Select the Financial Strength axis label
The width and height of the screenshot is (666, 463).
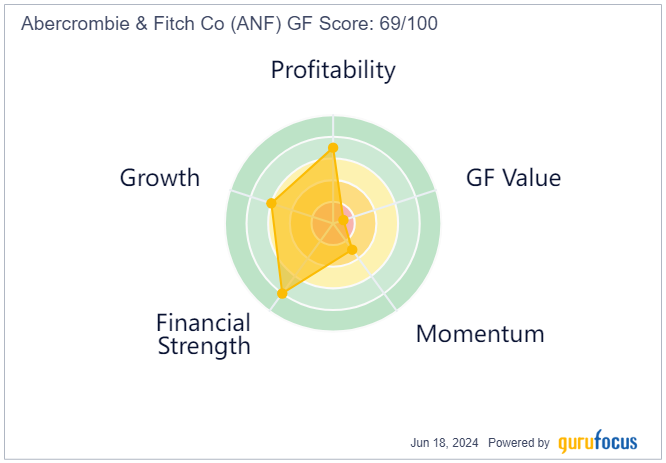pyautogui.click(x=203, y=334)
